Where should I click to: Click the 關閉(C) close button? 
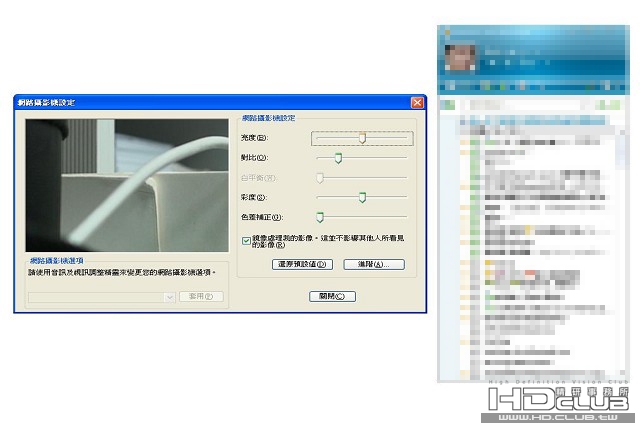(332, 296)
